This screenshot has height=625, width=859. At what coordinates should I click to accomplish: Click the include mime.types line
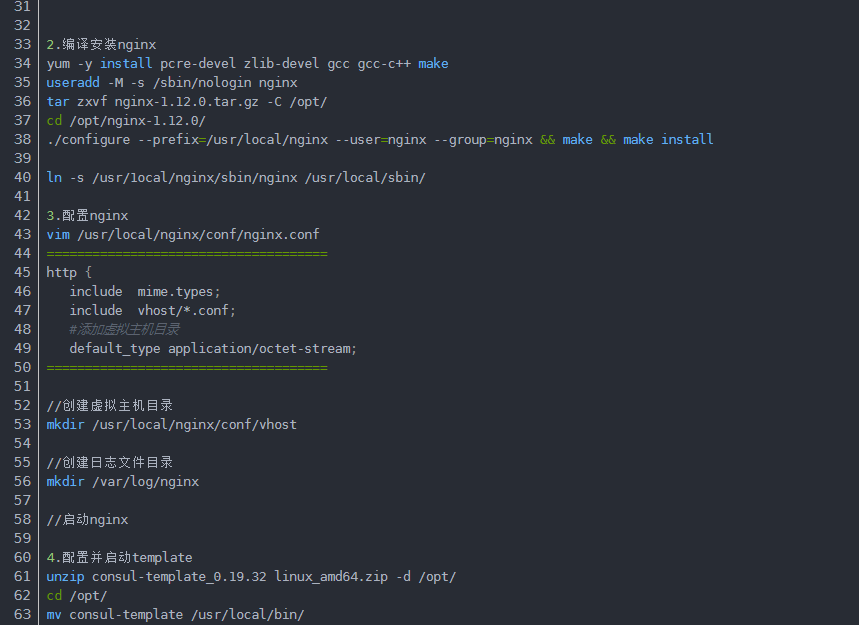(145, 291)
